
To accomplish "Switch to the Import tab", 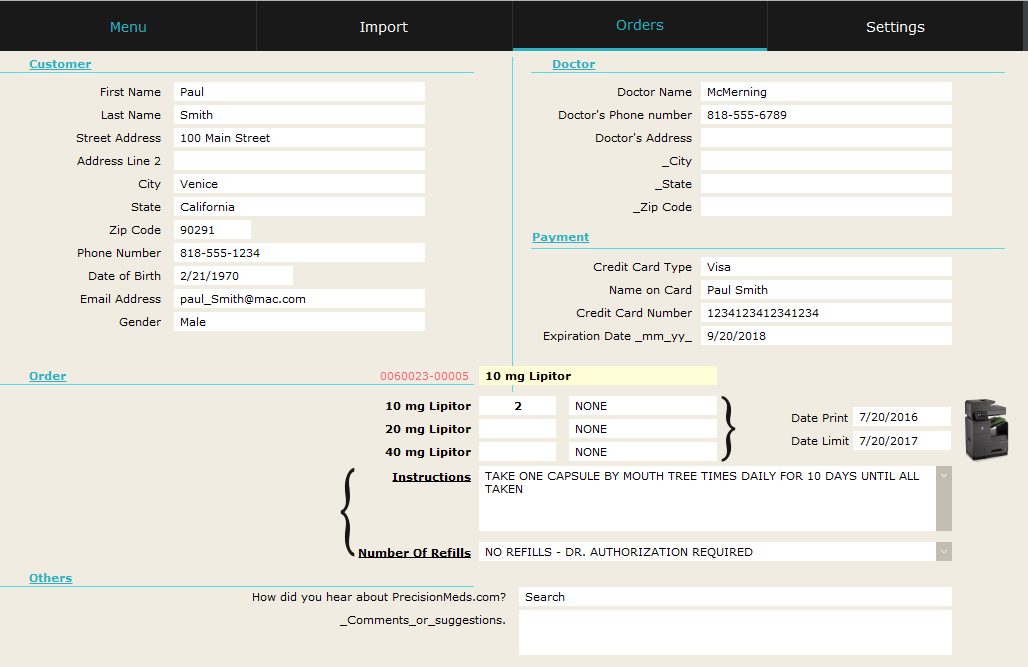I will [384, 26].
